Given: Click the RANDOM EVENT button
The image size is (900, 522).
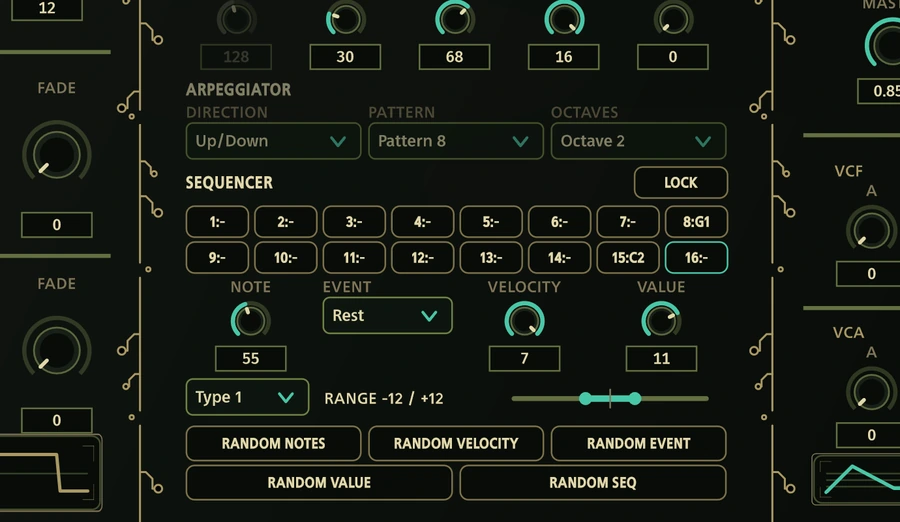Looking at the screenshot, I should click(638, 443).
